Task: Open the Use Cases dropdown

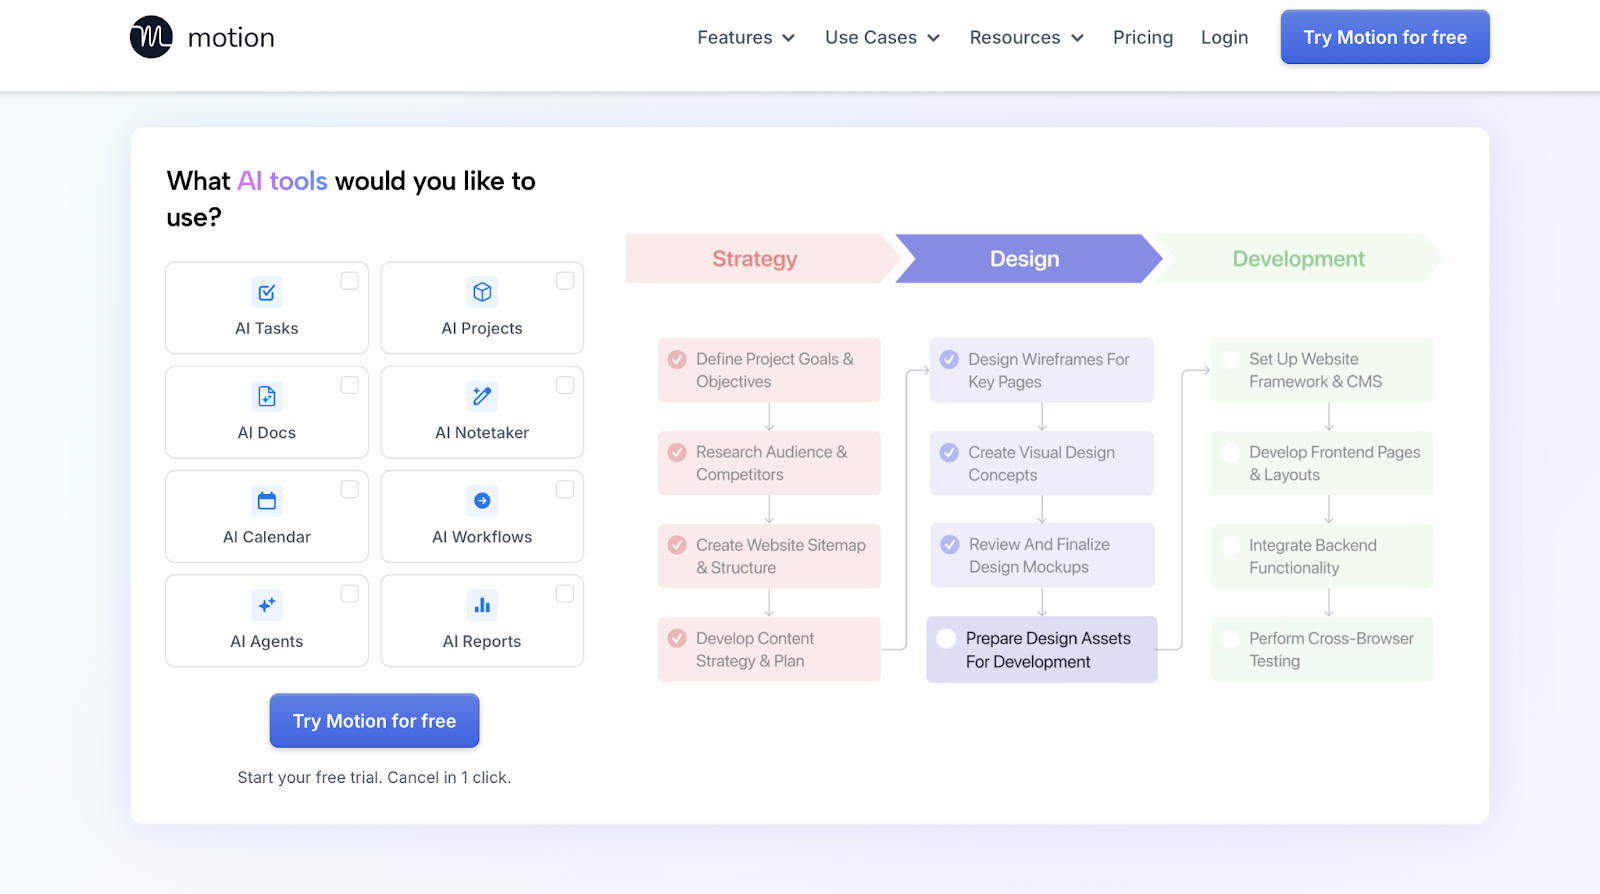Action: click(882, 37)
